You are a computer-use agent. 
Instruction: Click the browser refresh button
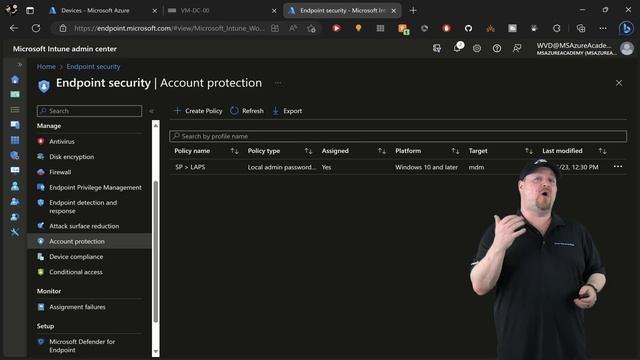point(36,28)
